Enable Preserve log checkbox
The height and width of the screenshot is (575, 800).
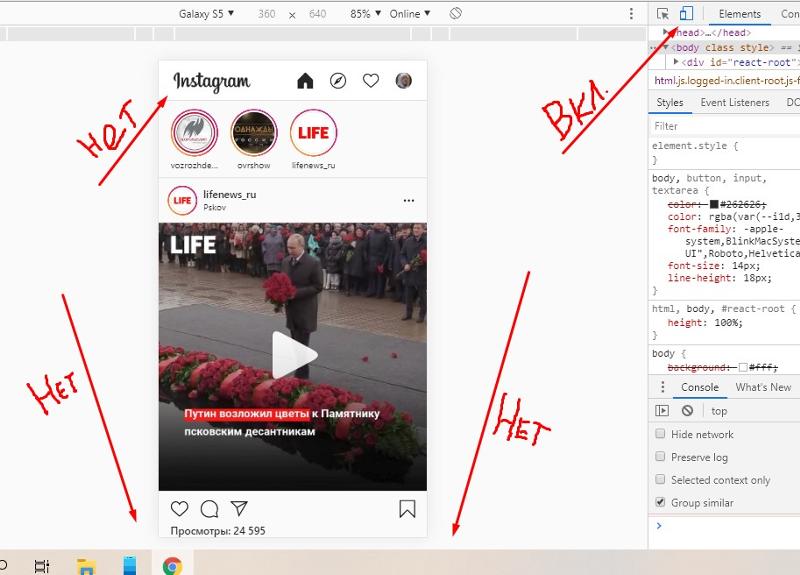tap(660, 456)
